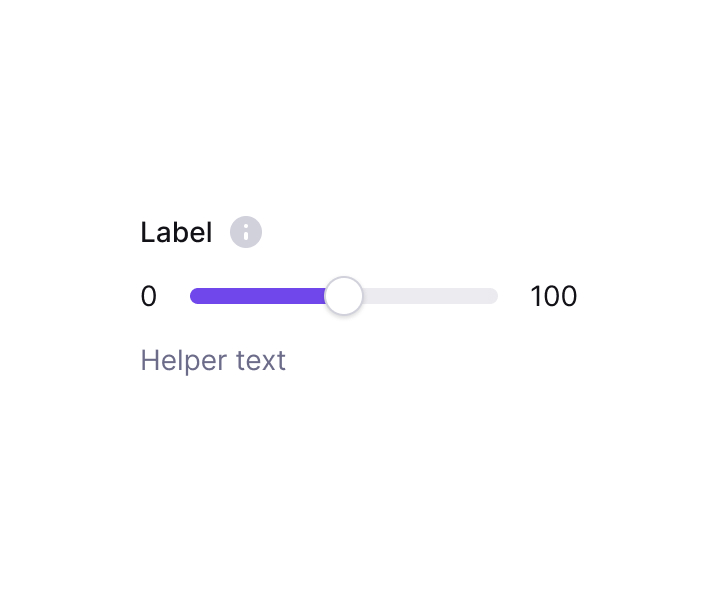Screen dimensions: 720x592
Task: Lower the value by clicking the purple bar
Action: [258, 296]
